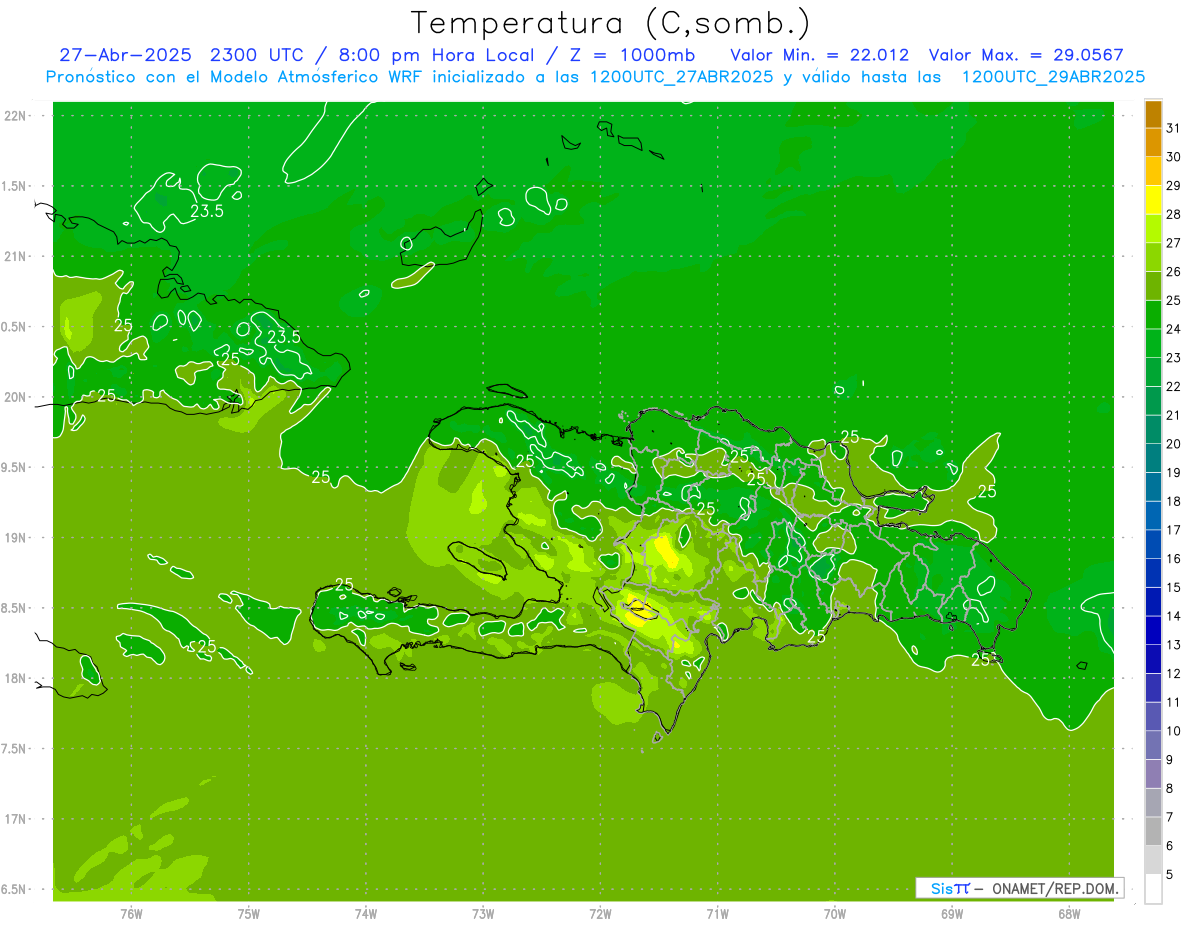
Task: Click the 19N latitude axis label
Action: coord(17,538)
